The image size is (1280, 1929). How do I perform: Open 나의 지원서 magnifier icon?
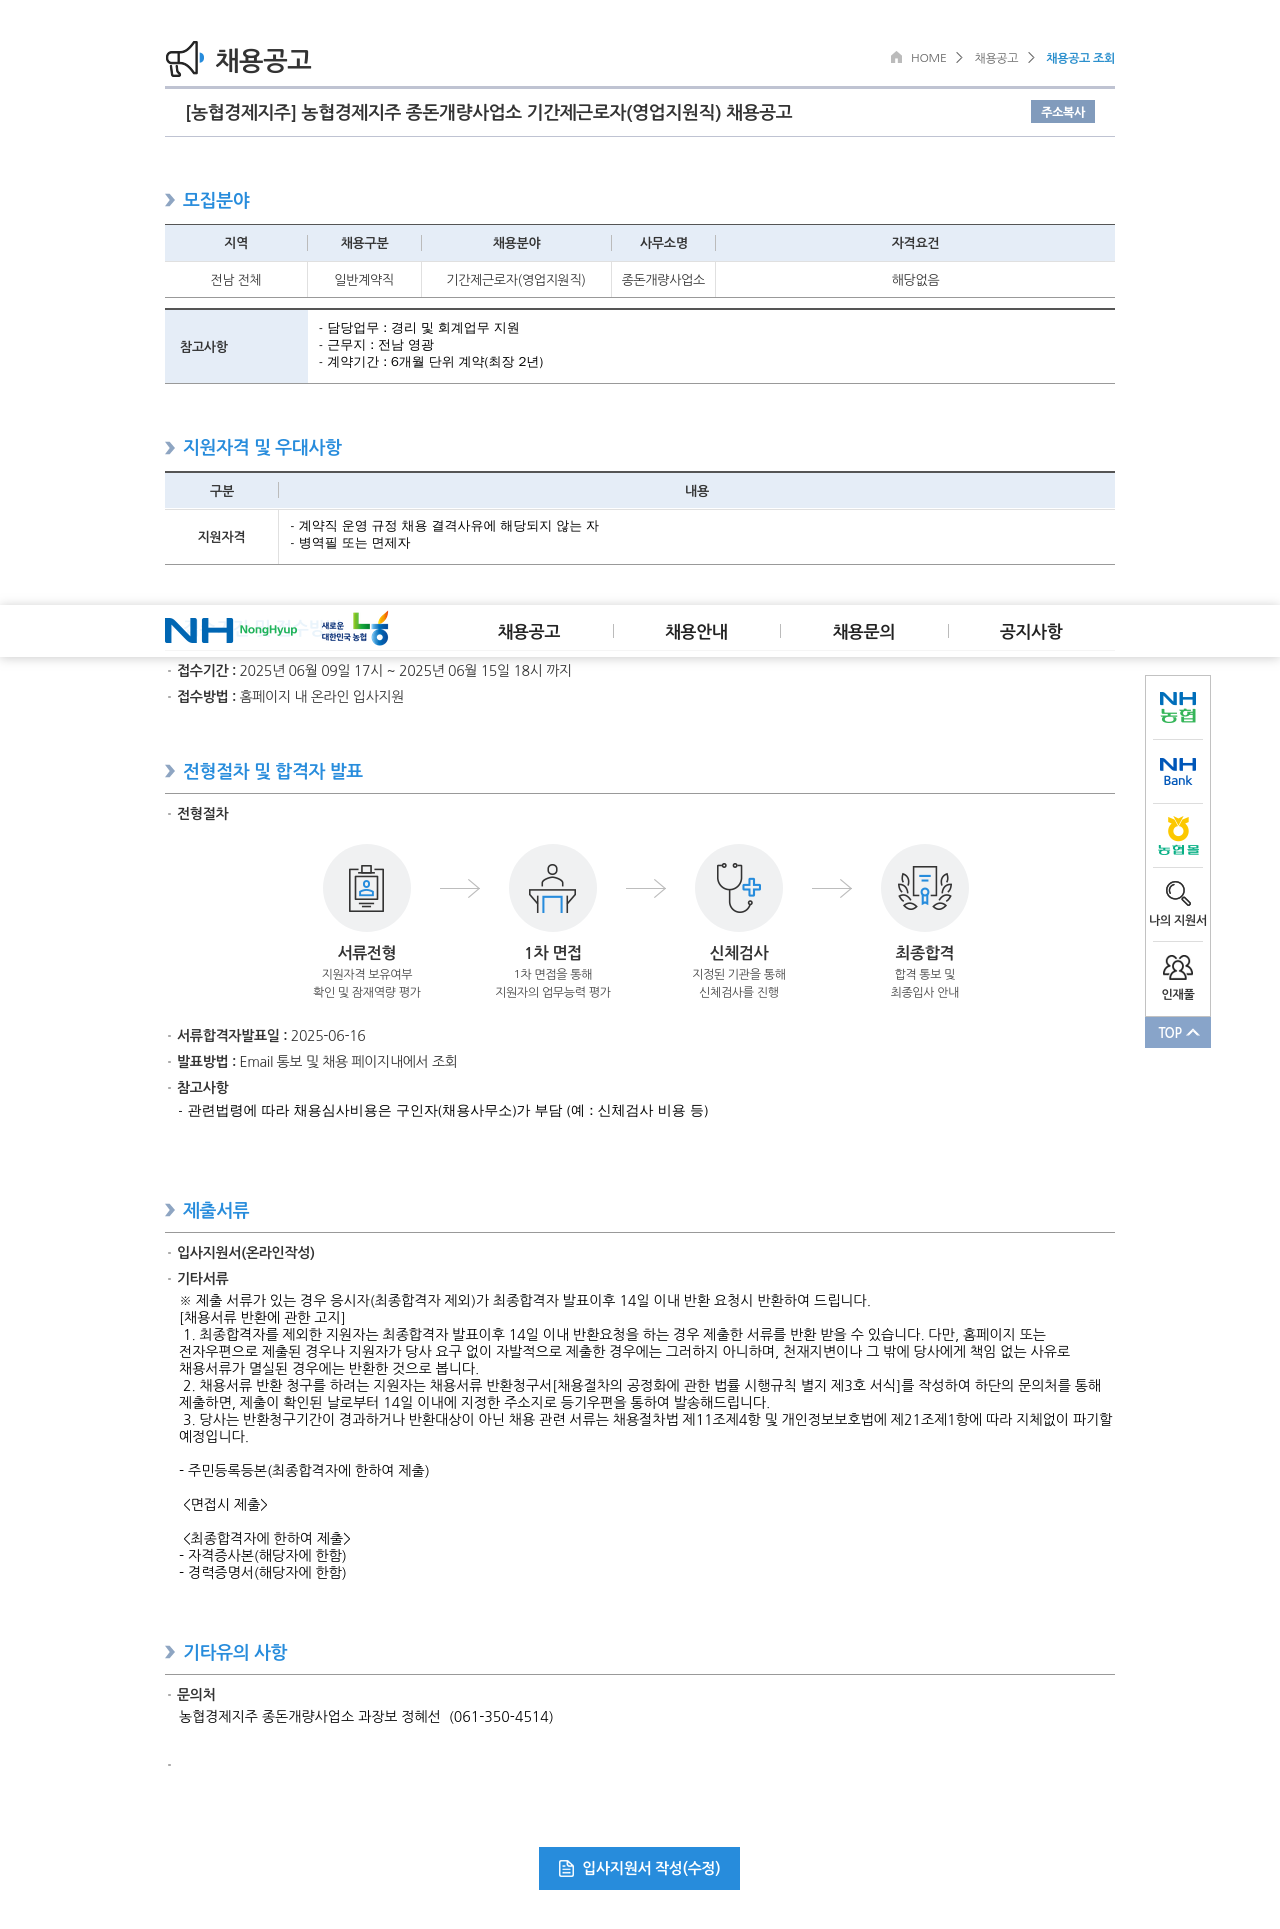[x=1178, y=893]
